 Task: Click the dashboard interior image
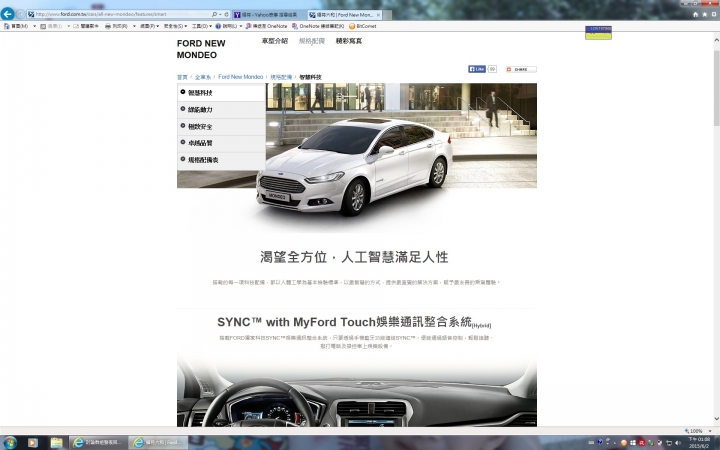(357, 391)
